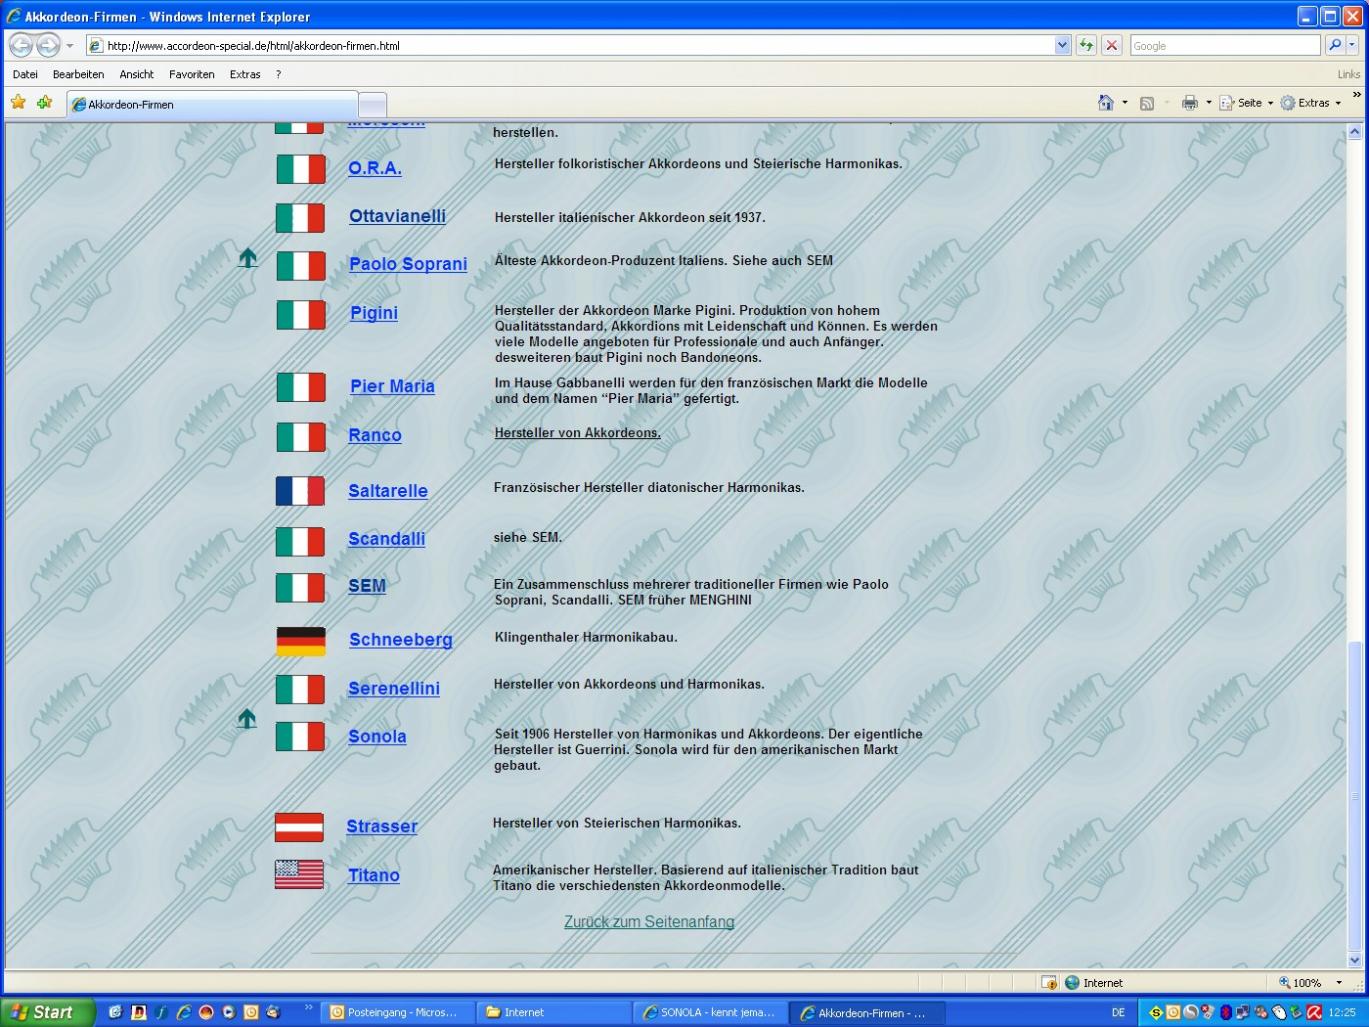Image resolution: width=1369 pixels, height=1027 pixels.
Task: Click the browser Back arrow button
Action: click(x=21, y=45)
